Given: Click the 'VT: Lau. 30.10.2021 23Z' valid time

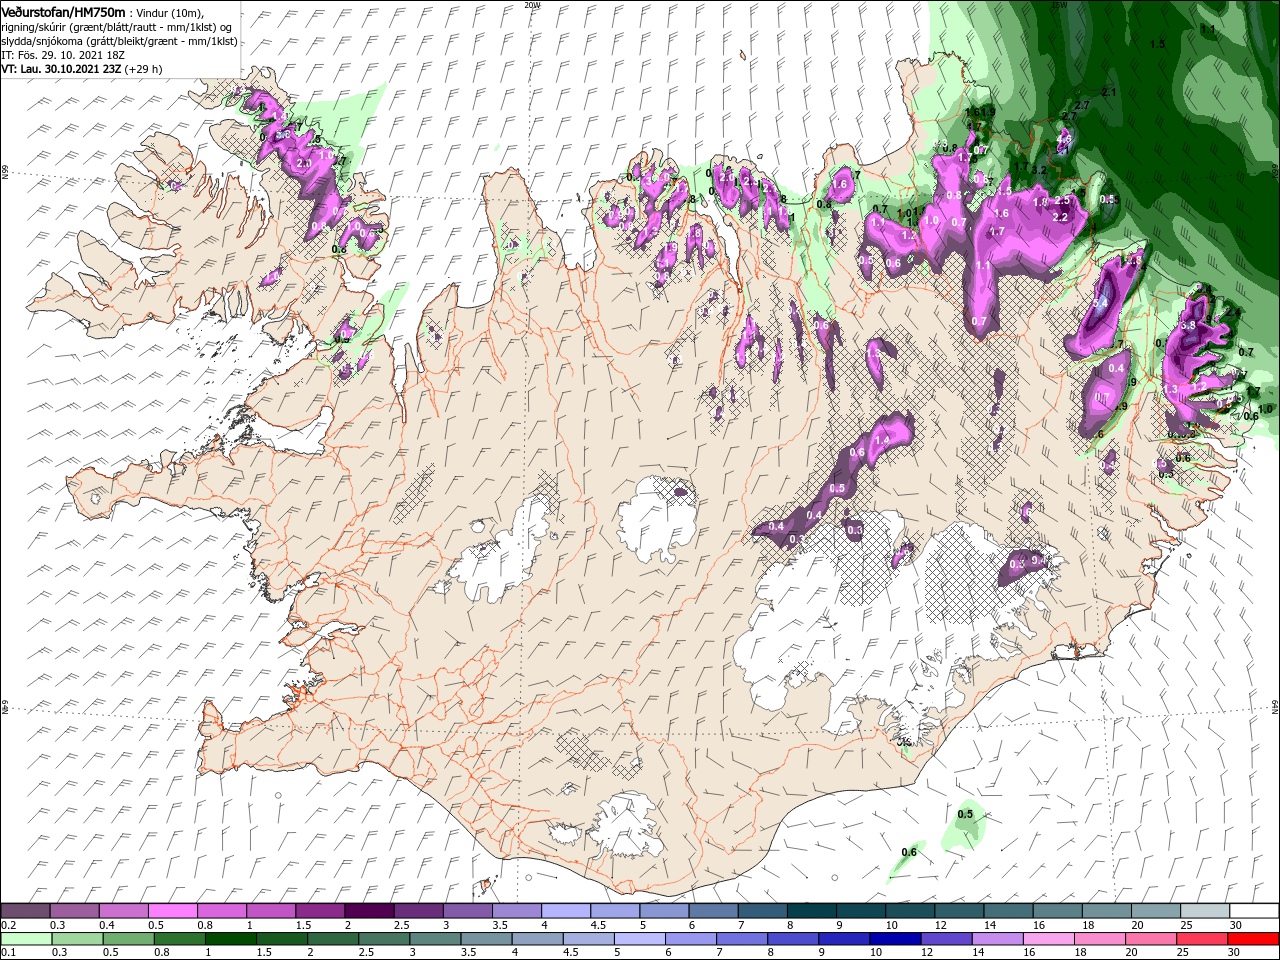Looking at the screenshot, I should tap(61, 69).
